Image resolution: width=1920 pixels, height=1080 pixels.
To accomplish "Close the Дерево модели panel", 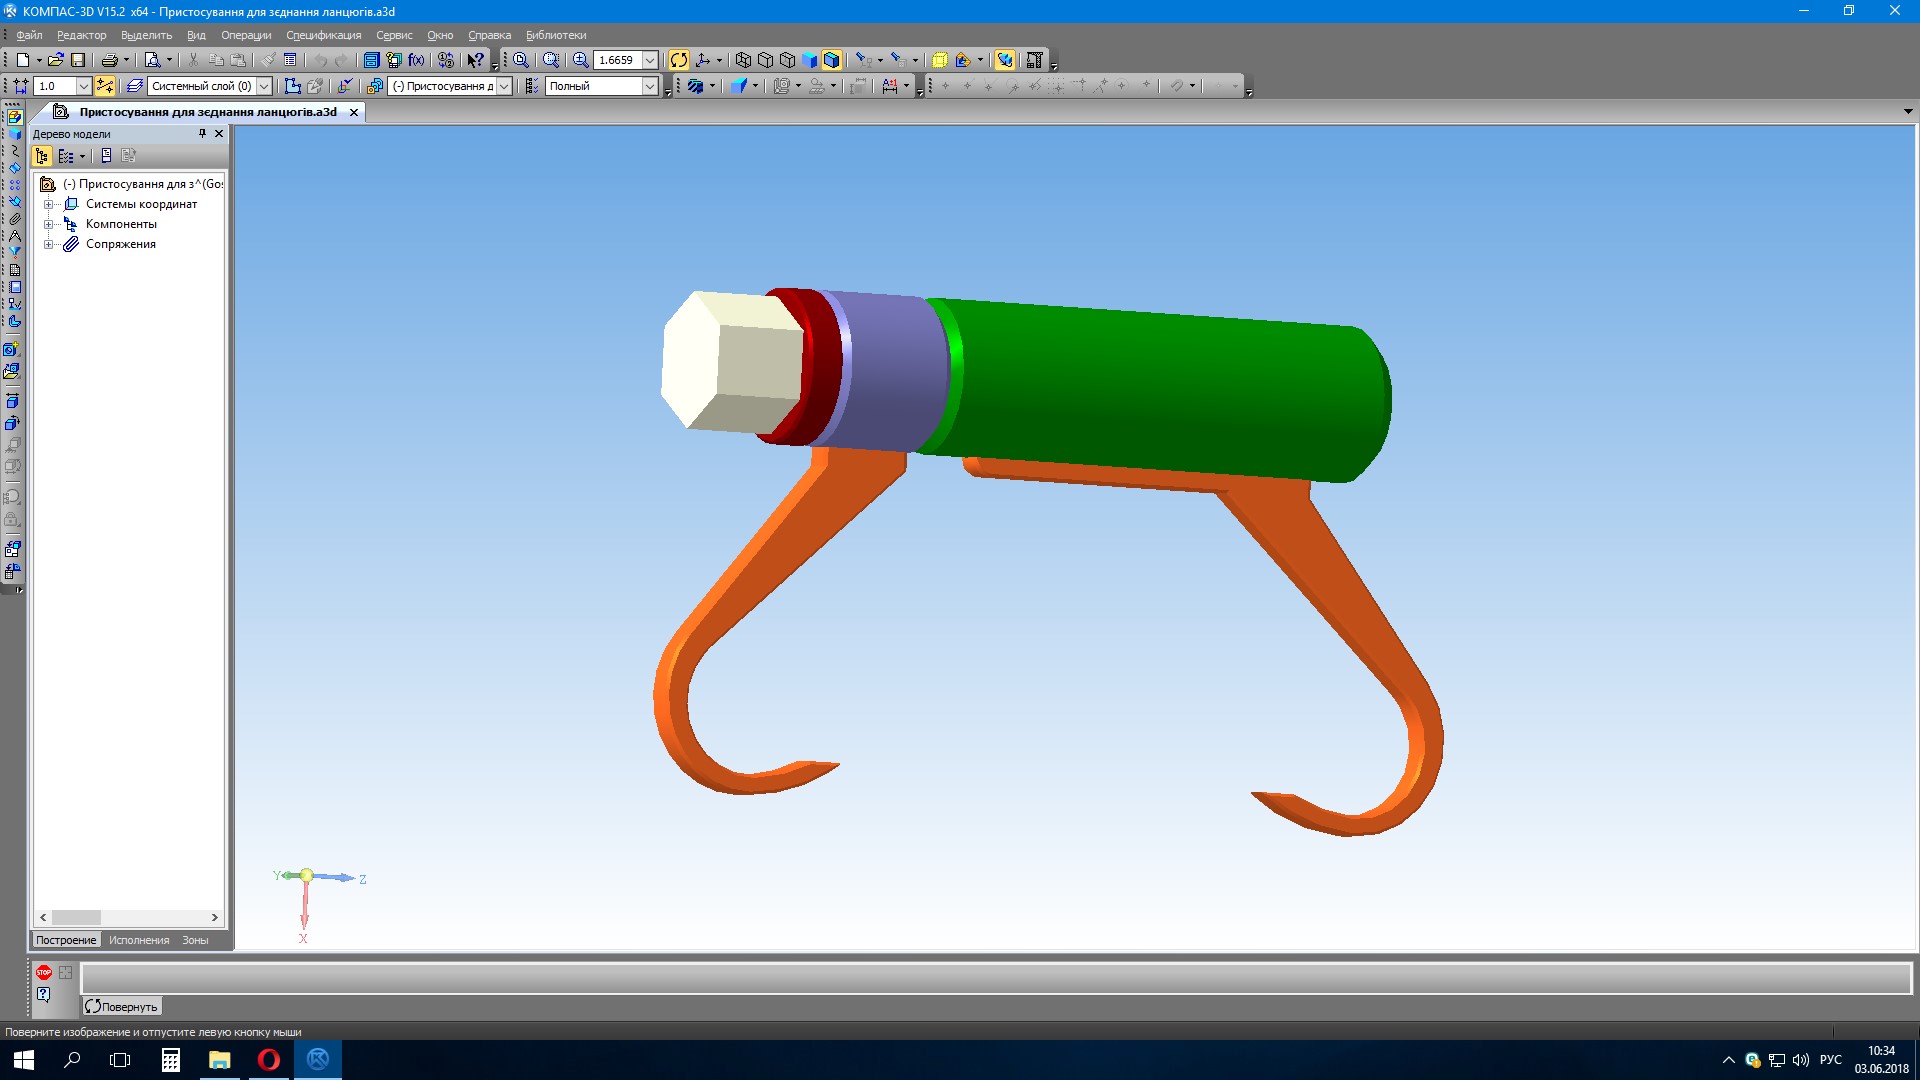I will pyautogui.click(x=219, y=134).
